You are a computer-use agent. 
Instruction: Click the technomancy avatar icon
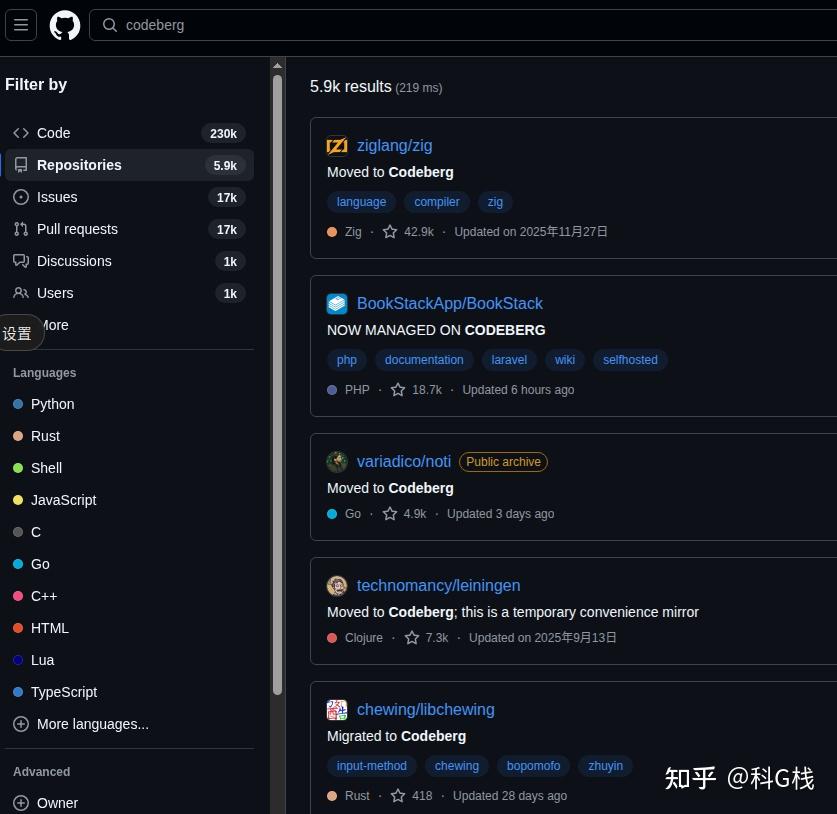click(x=337, y=586)
